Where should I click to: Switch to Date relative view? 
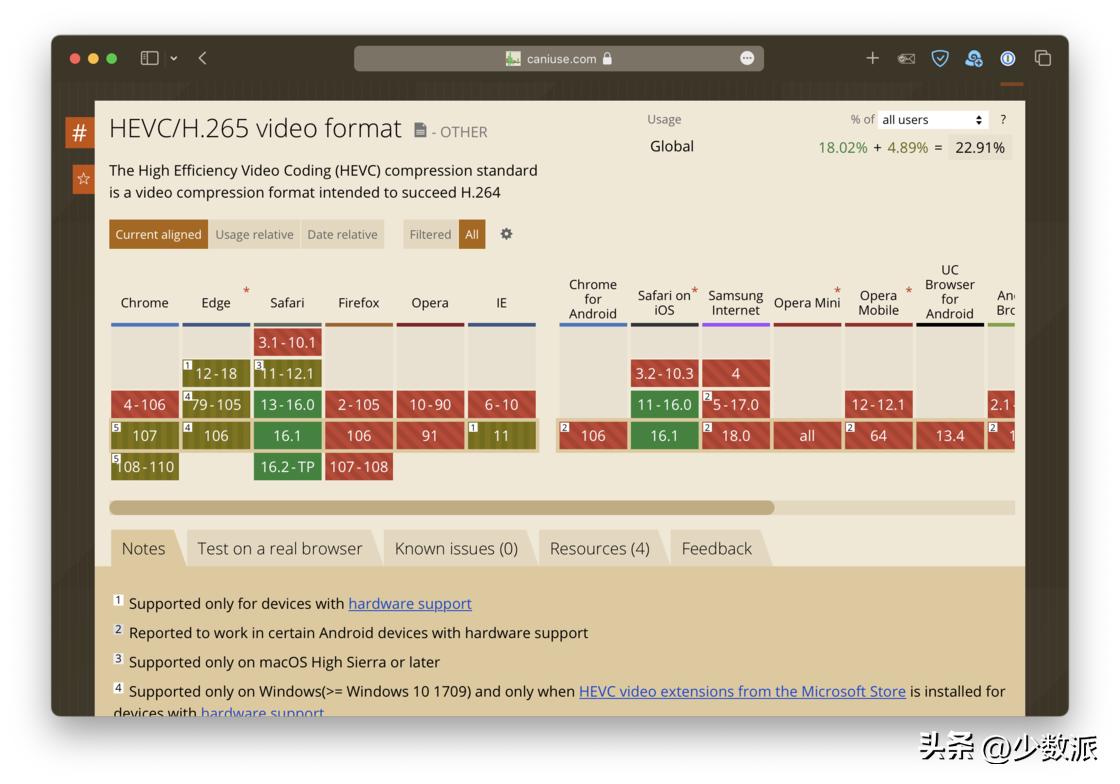[342, 234]
